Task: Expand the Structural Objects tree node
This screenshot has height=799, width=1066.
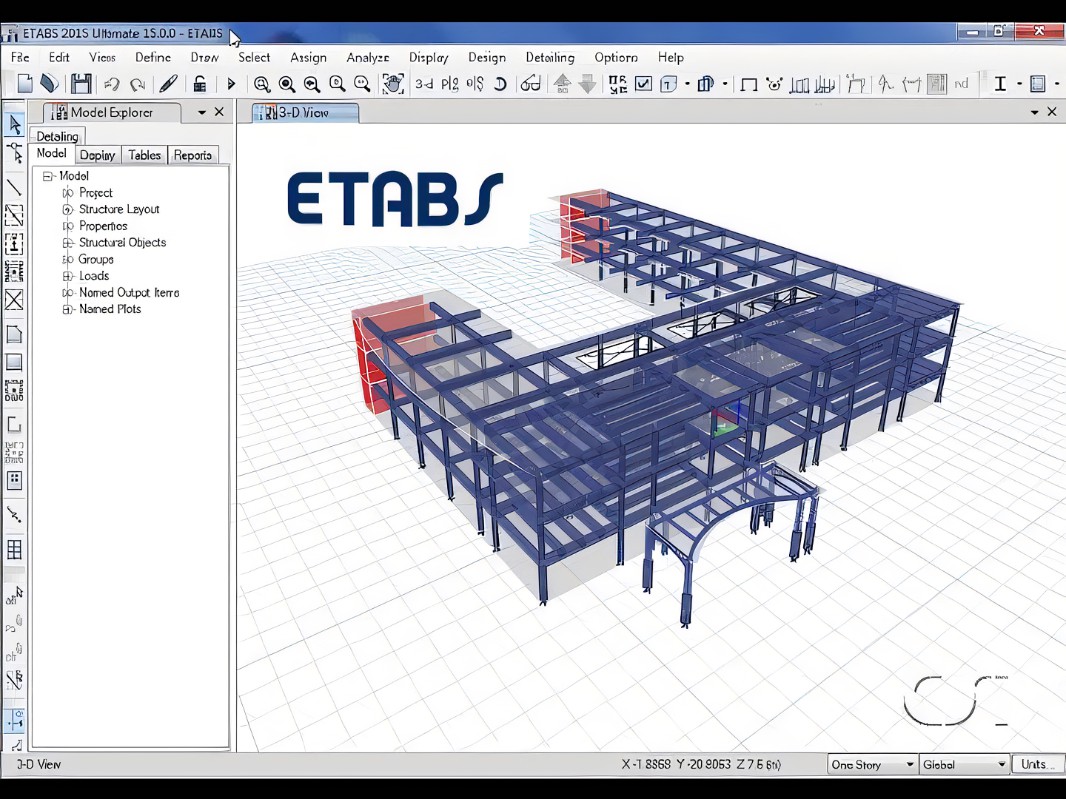Action: (x=67, y=243)
